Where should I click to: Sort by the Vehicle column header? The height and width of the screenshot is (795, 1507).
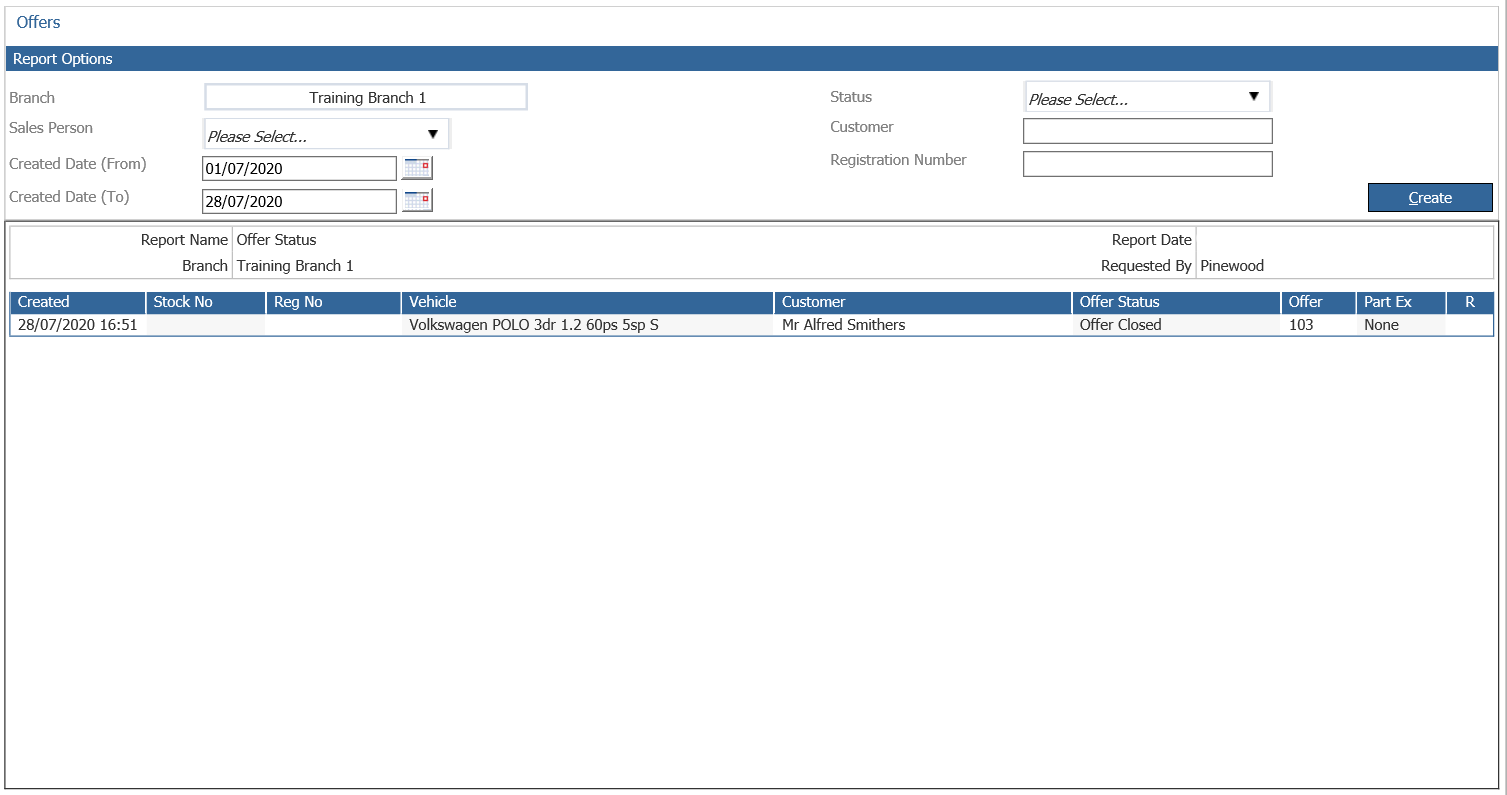[x=588, y=302]
